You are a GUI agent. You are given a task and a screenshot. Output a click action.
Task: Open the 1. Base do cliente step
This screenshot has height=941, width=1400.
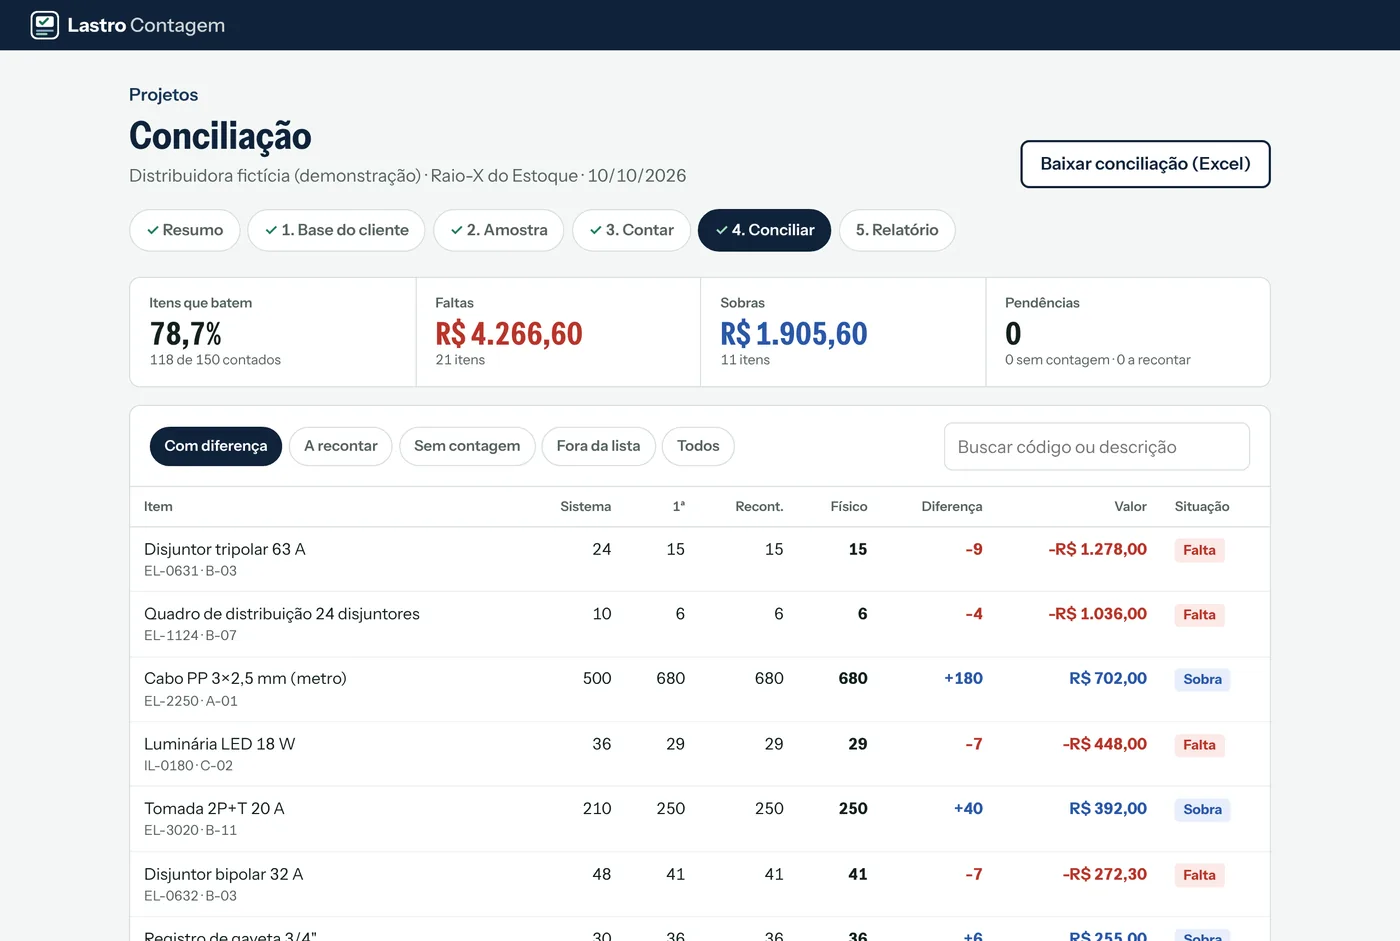[337, 230]
